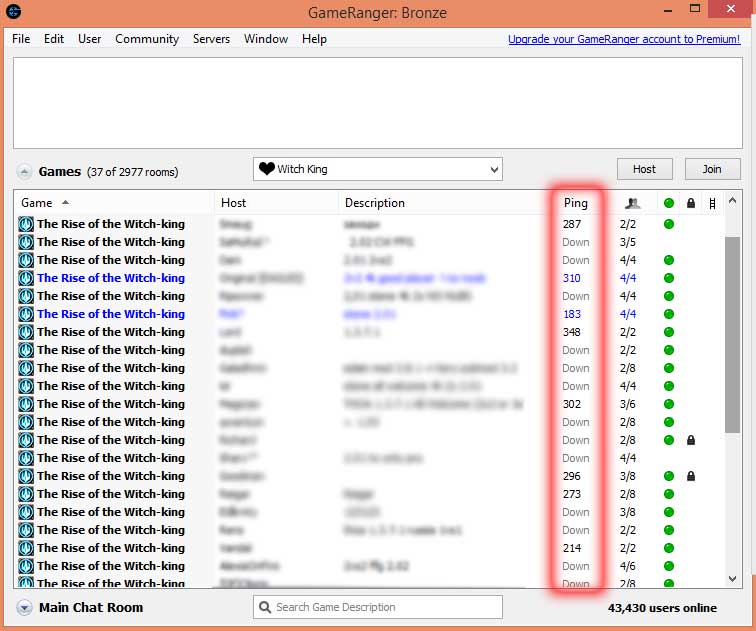Click green status dot in ping 302 row
Screen dimensions: 756x631
point(669,404)
